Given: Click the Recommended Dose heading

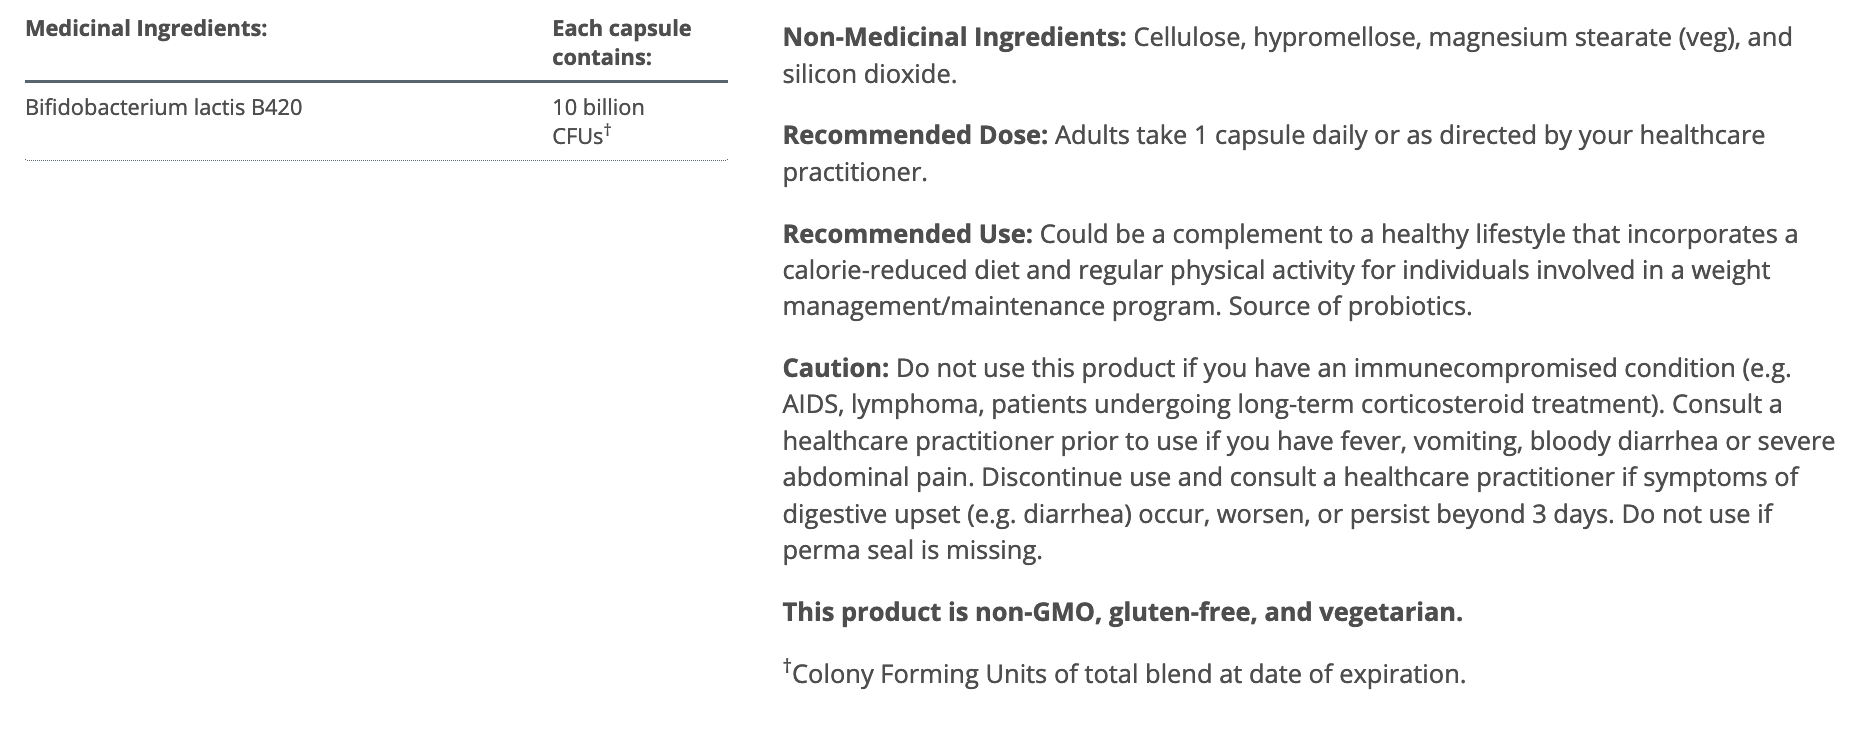Looking at the screenshot, I should [914, 135].
